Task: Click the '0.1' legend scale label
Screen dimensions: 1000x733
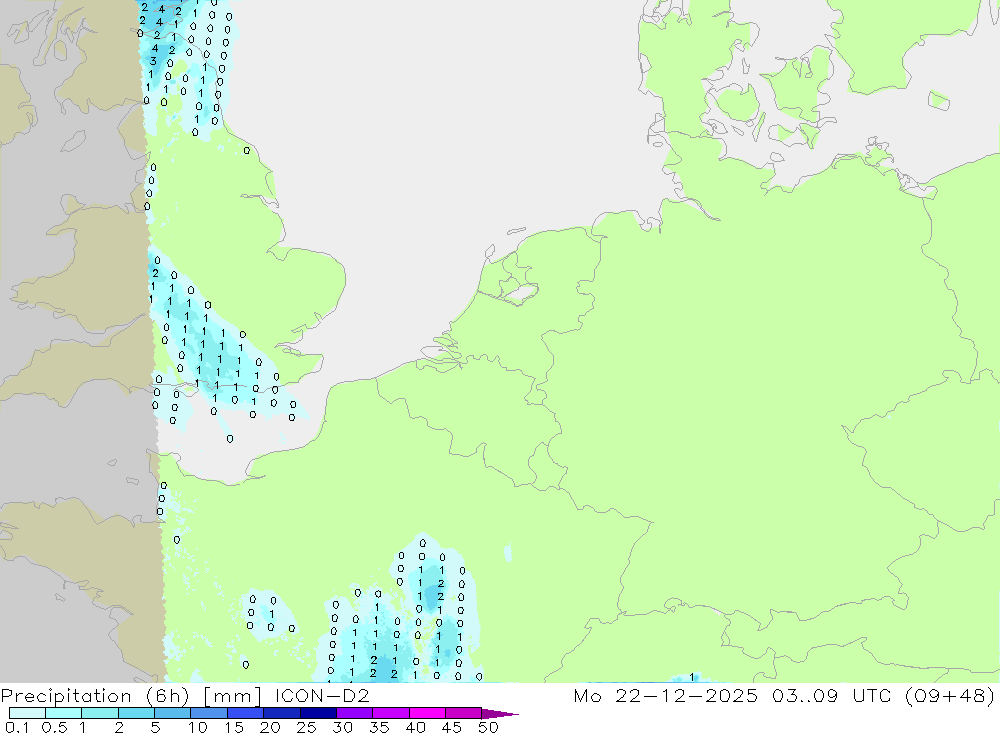Action: pos(17,727)
